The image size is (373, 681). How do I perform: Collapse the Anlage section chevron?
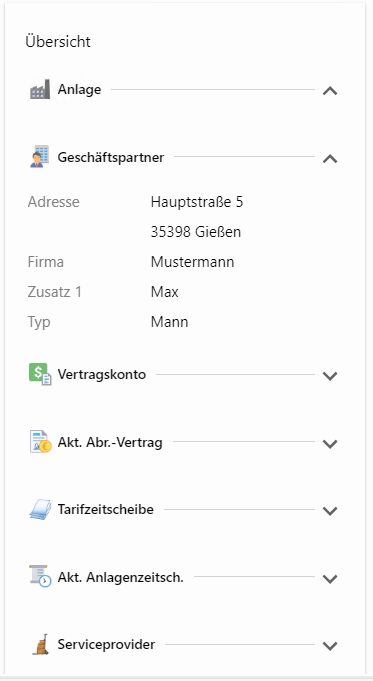330,91
